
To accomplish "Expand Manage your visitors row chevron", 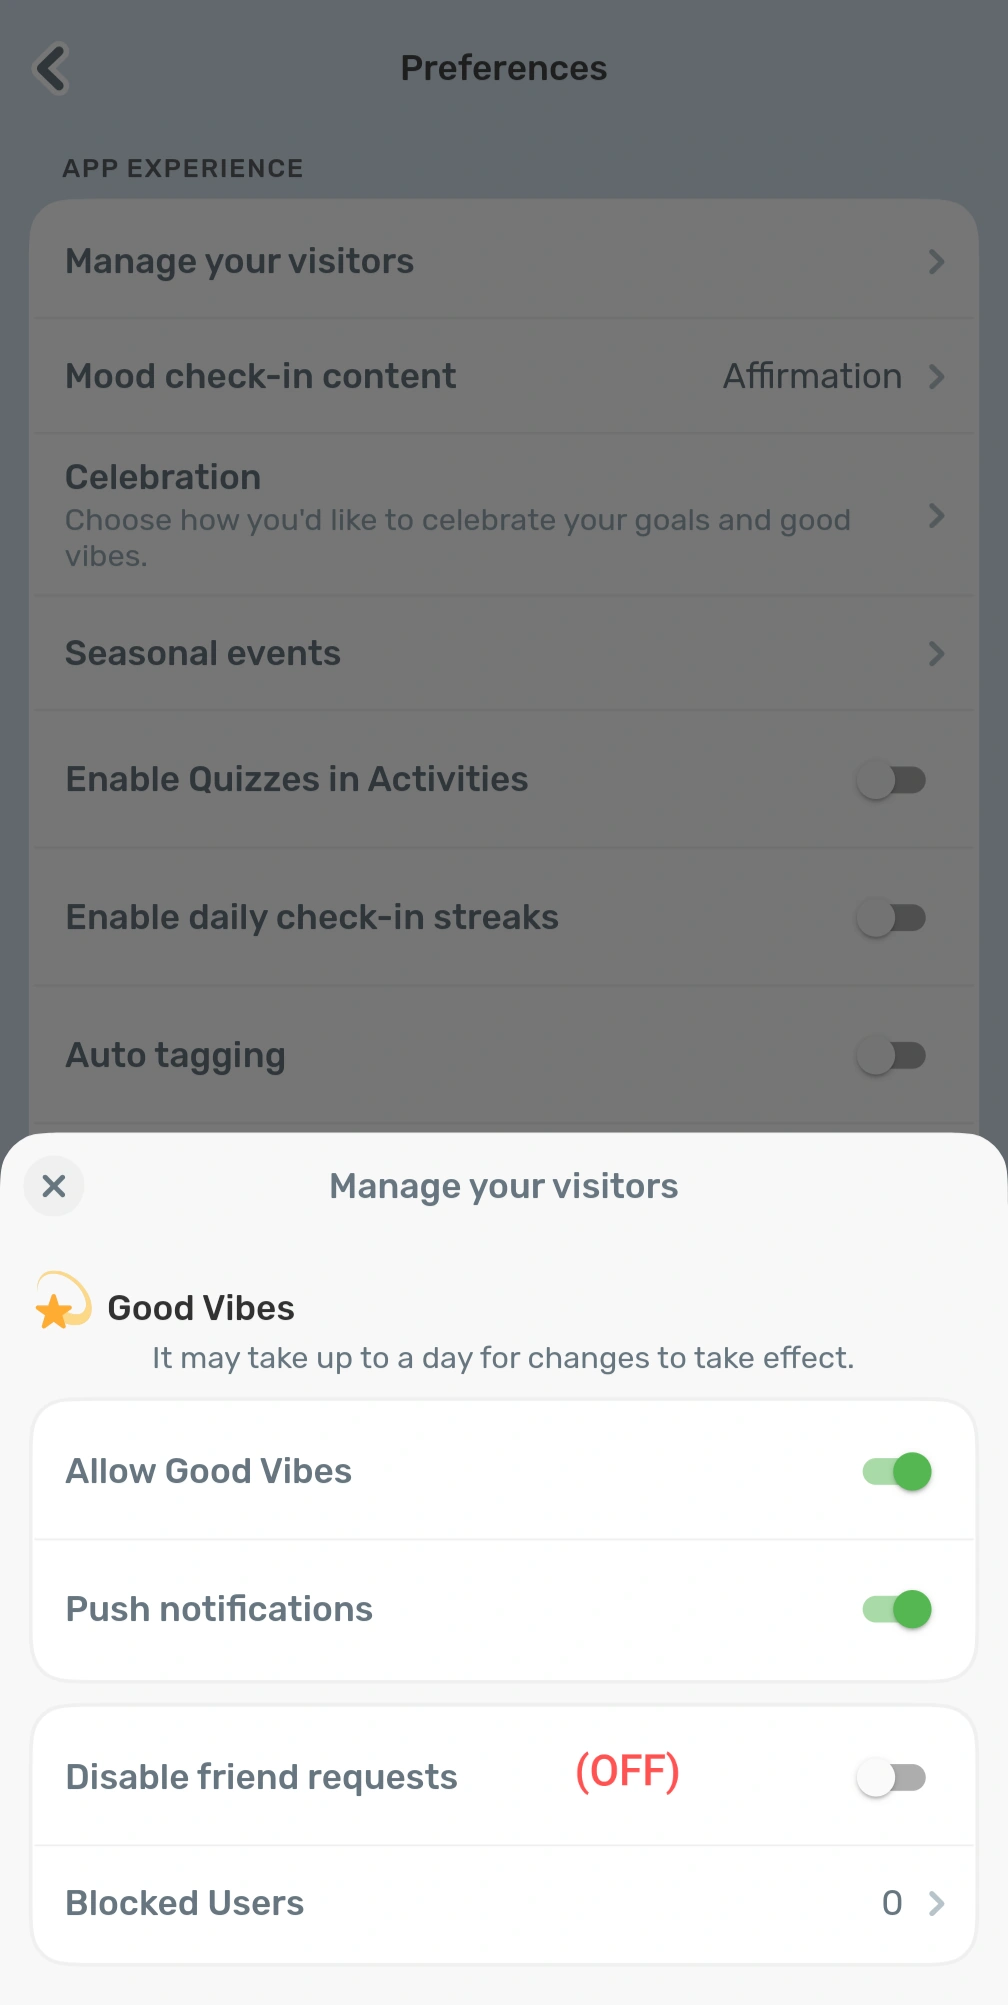I will [x=936, y=262].
